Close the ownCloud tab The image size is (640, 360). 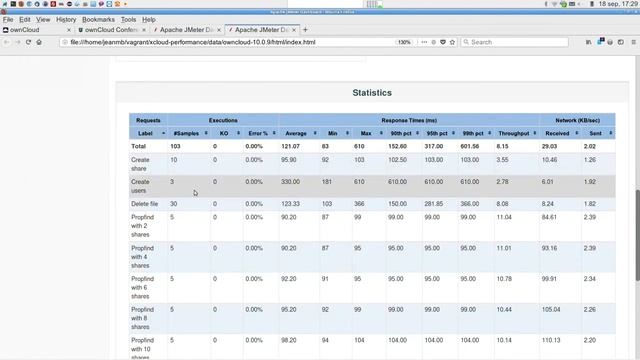(69, 30)
